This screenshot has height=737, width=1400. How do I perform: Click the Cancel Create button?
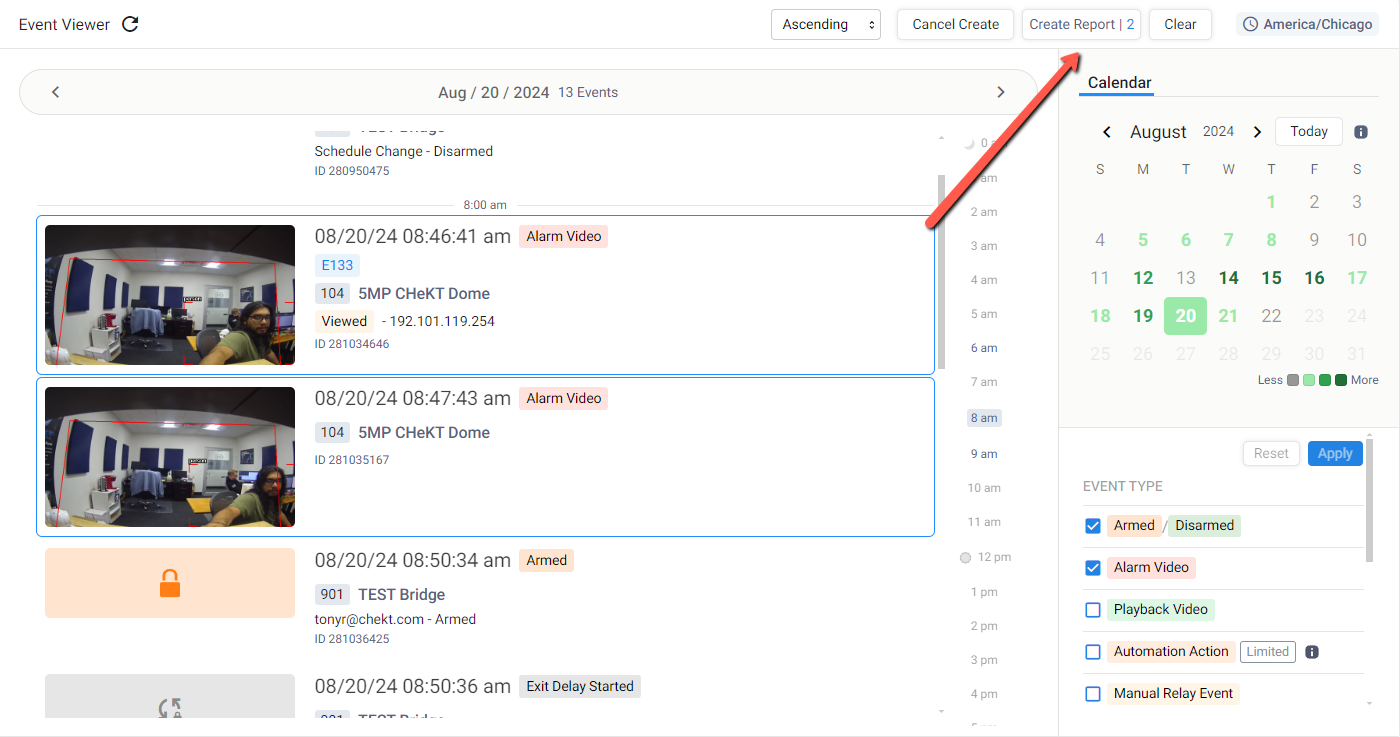point(955,25)
